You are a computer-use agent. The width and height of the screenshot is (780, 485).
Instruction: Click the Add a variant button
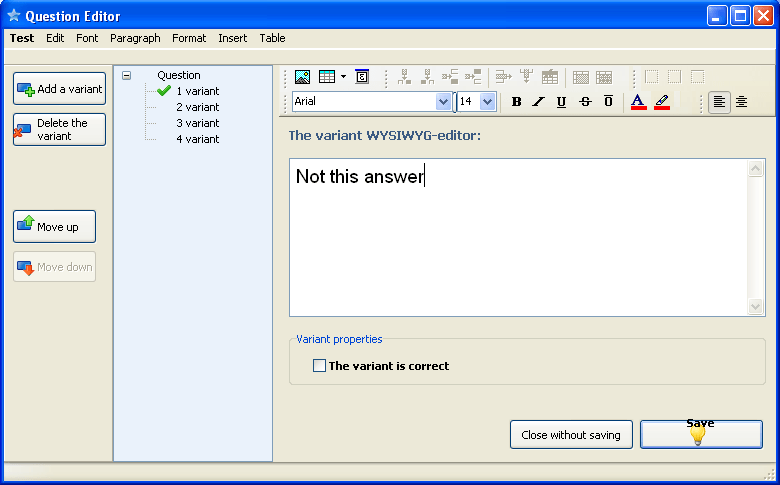[60, 89]
